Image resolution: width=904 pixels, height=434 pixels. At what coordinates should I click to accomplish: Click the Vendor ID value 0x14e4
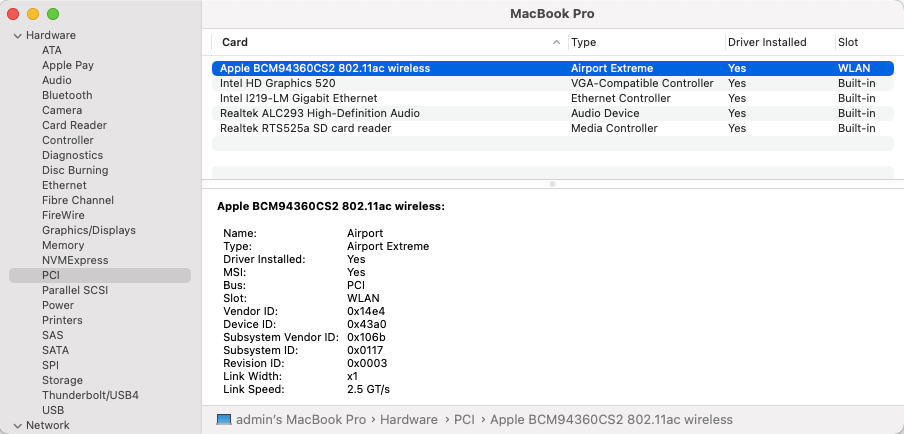[366, 311]
